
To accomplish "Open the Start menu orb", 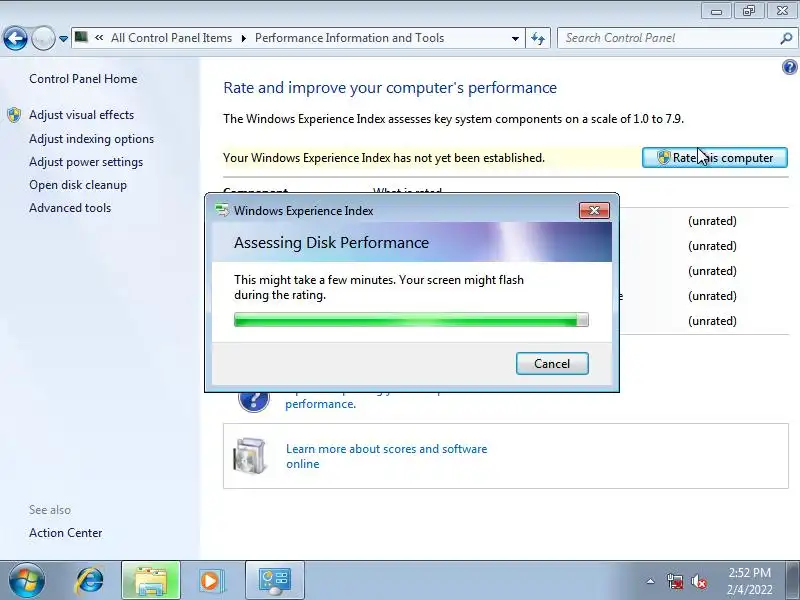I will [27, 580].
